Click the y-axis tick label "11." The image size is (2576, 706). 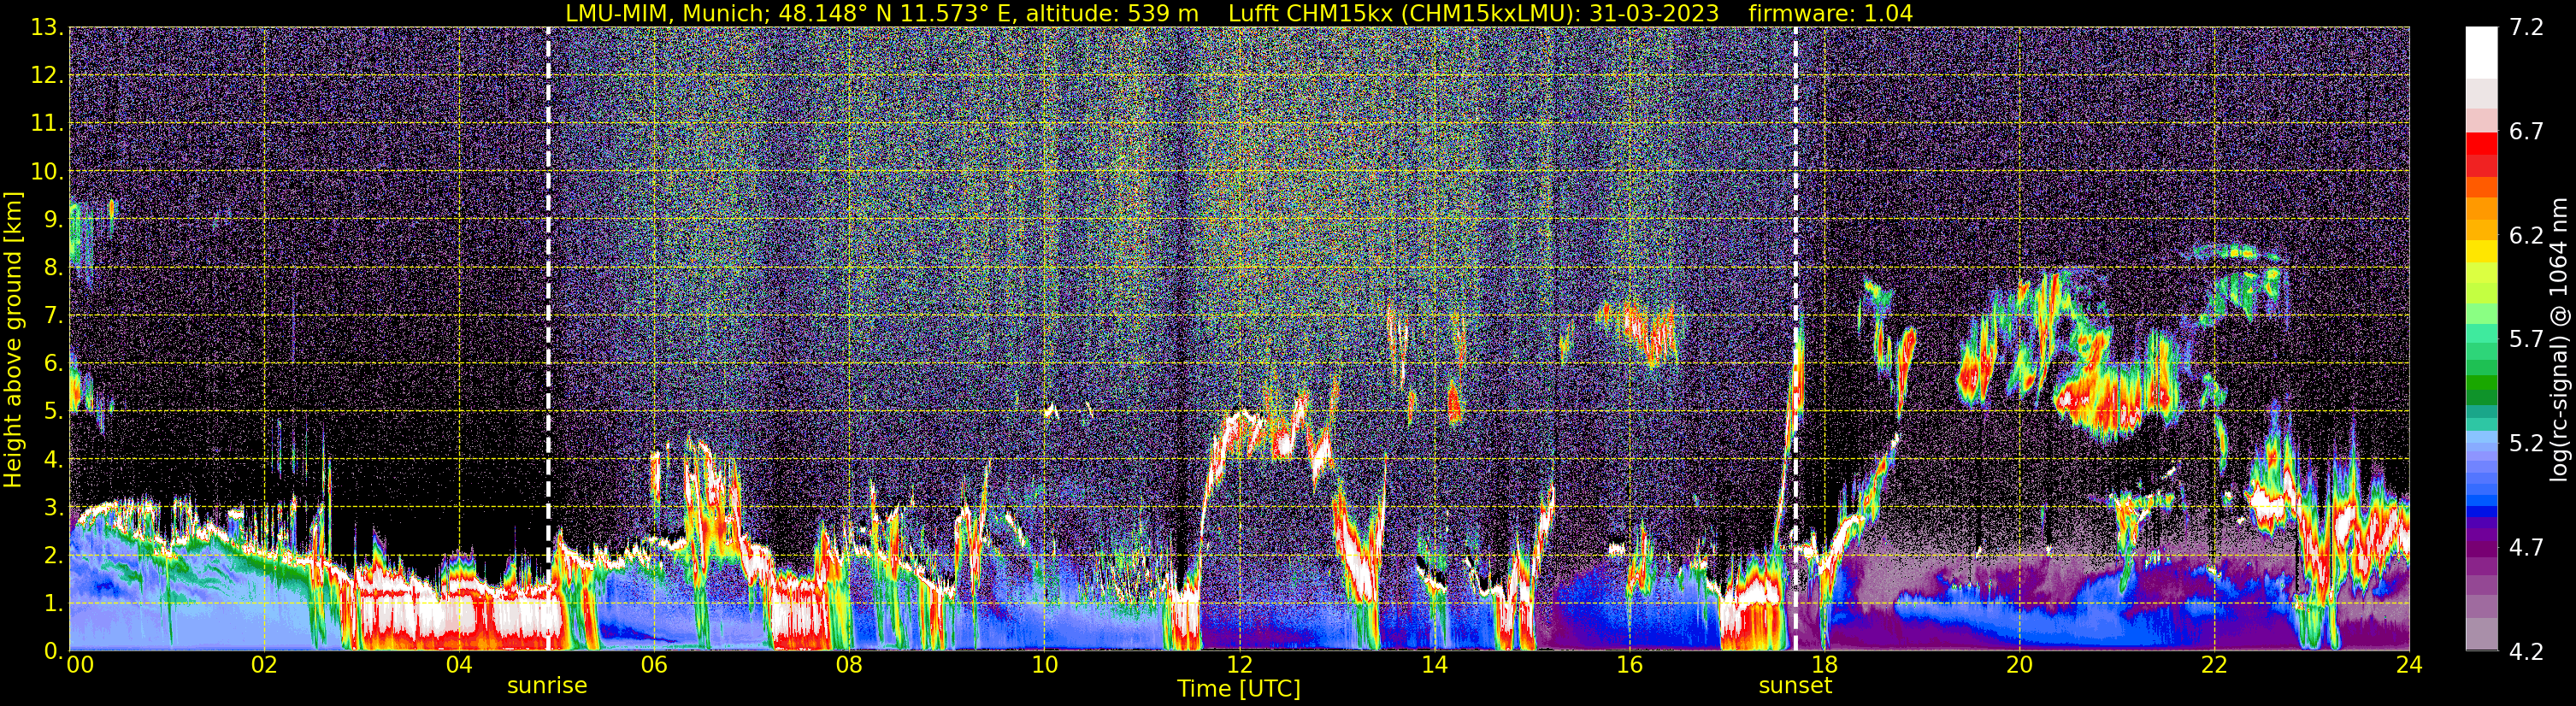pyautogui.click(x=47, y=124)
